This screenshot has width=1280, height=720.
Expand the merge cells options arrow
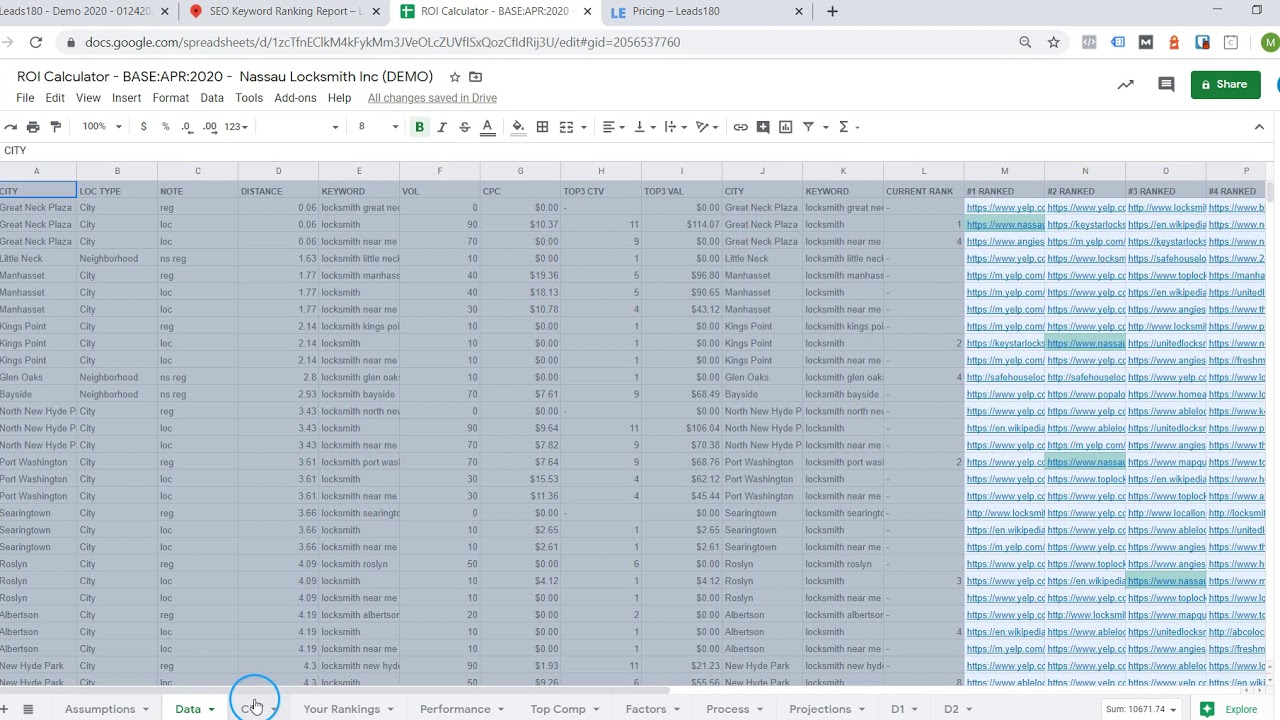pyautogui.click(x=584, y=127)
